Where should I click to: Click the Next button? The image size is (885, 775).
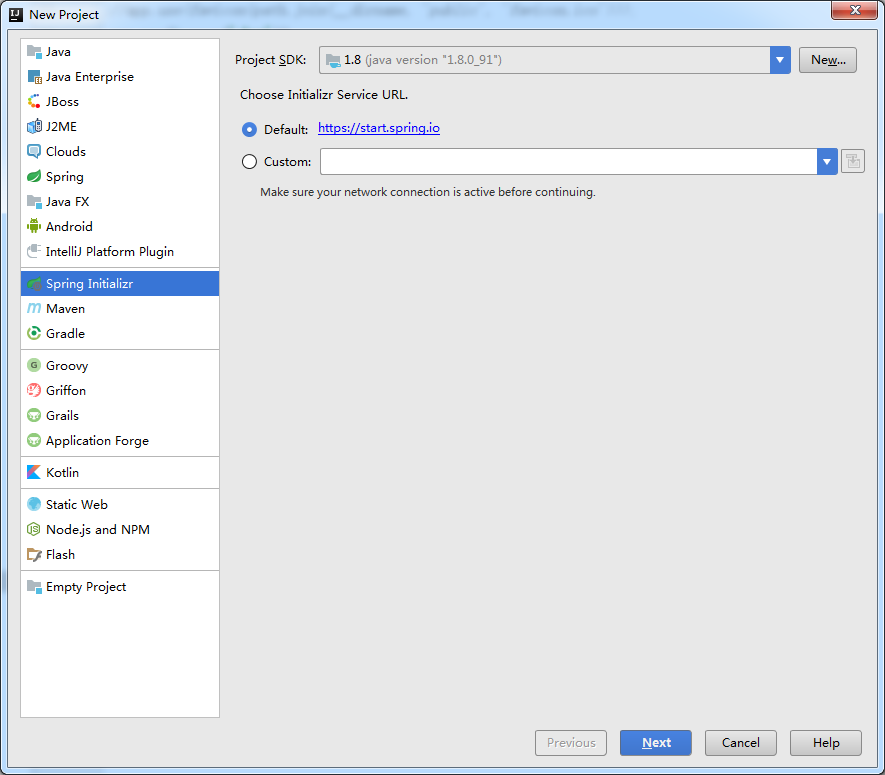[x=655, y=742]
